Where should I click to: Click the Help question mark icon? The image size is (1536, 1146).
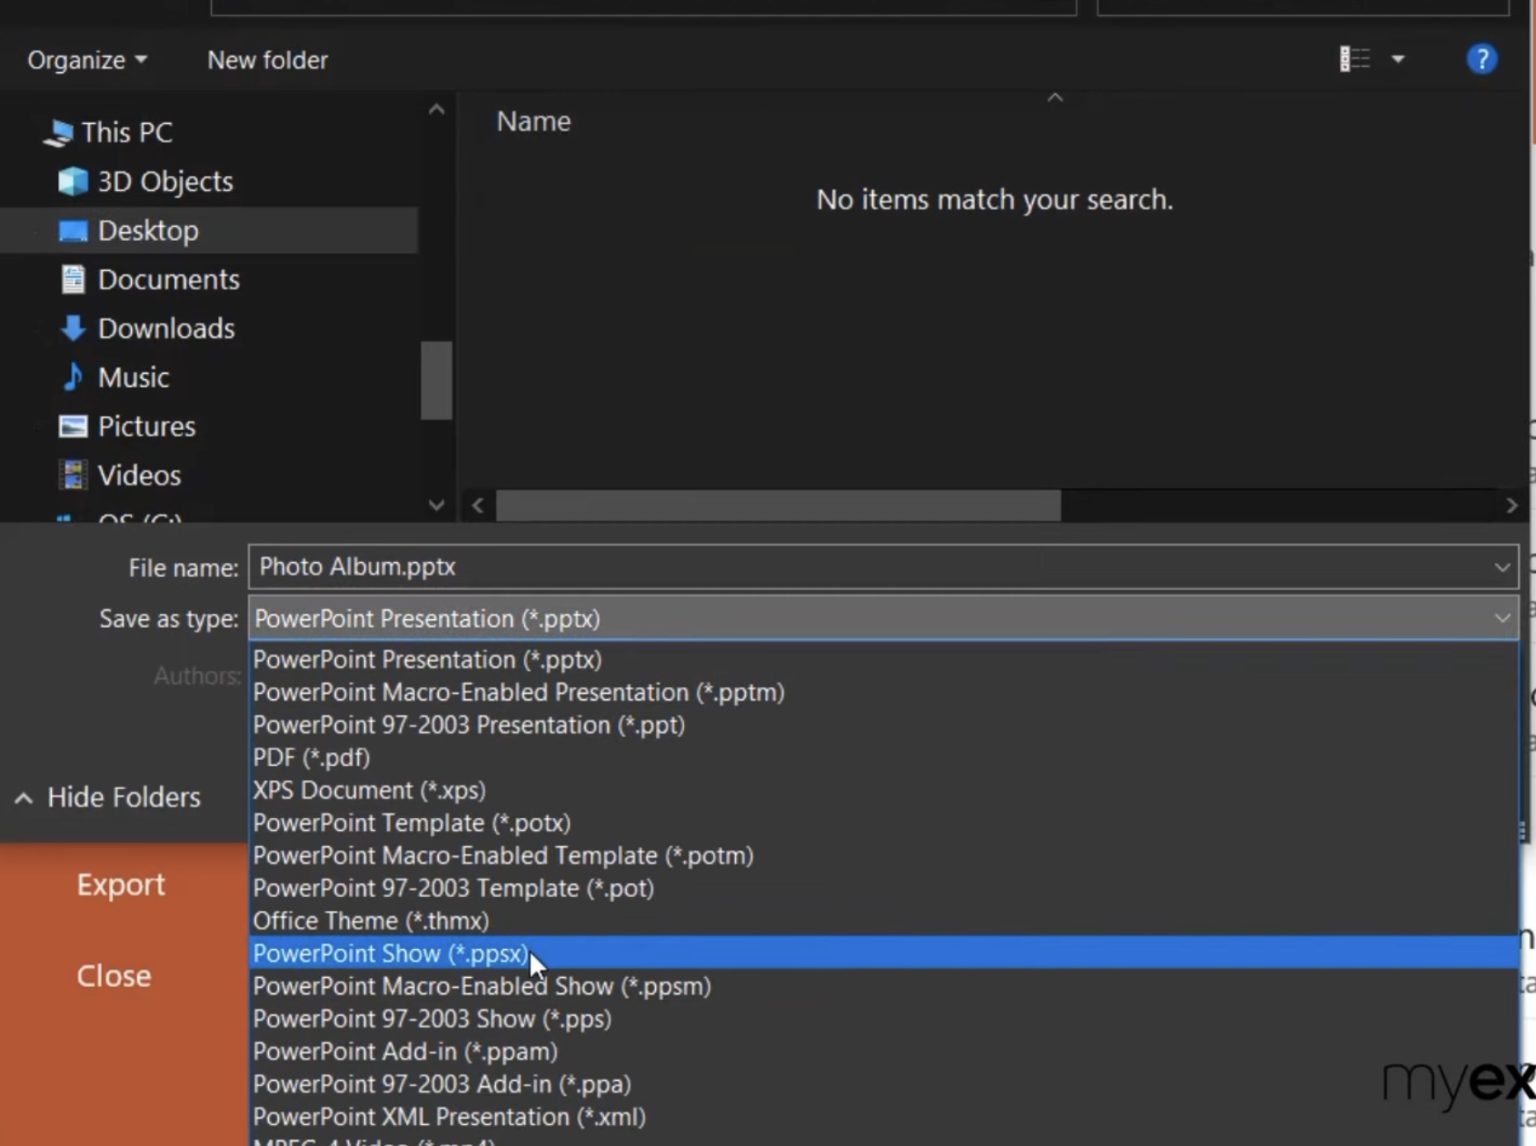pyautogui.click(x=1481, y=59)
